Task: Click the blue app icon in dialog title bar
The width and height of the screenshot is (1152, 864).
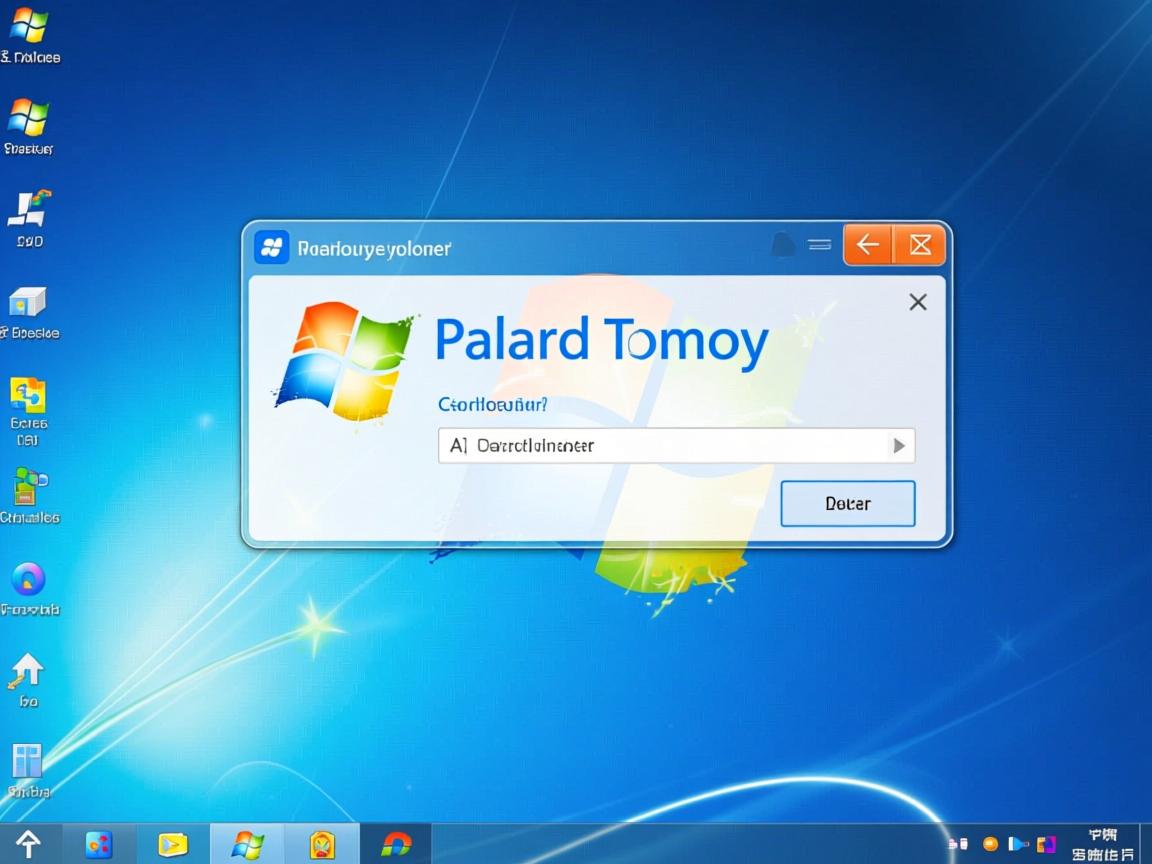Action: 271,247
